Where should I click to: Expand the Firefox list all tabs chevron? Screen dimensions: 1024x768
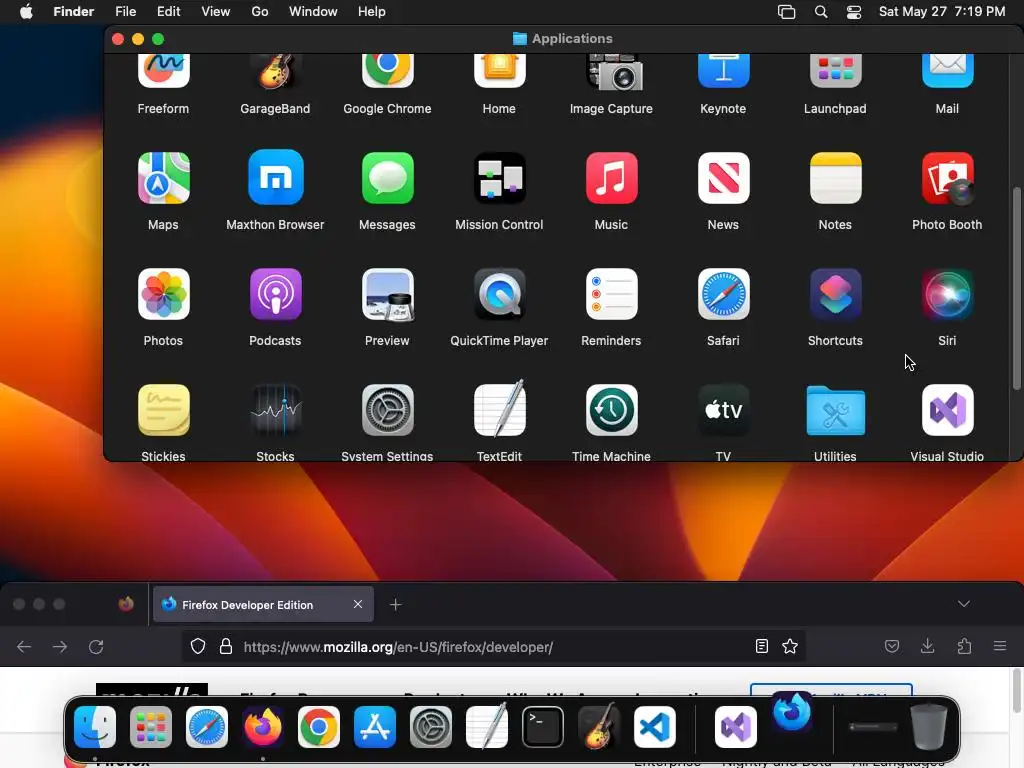tap(964, 603)
